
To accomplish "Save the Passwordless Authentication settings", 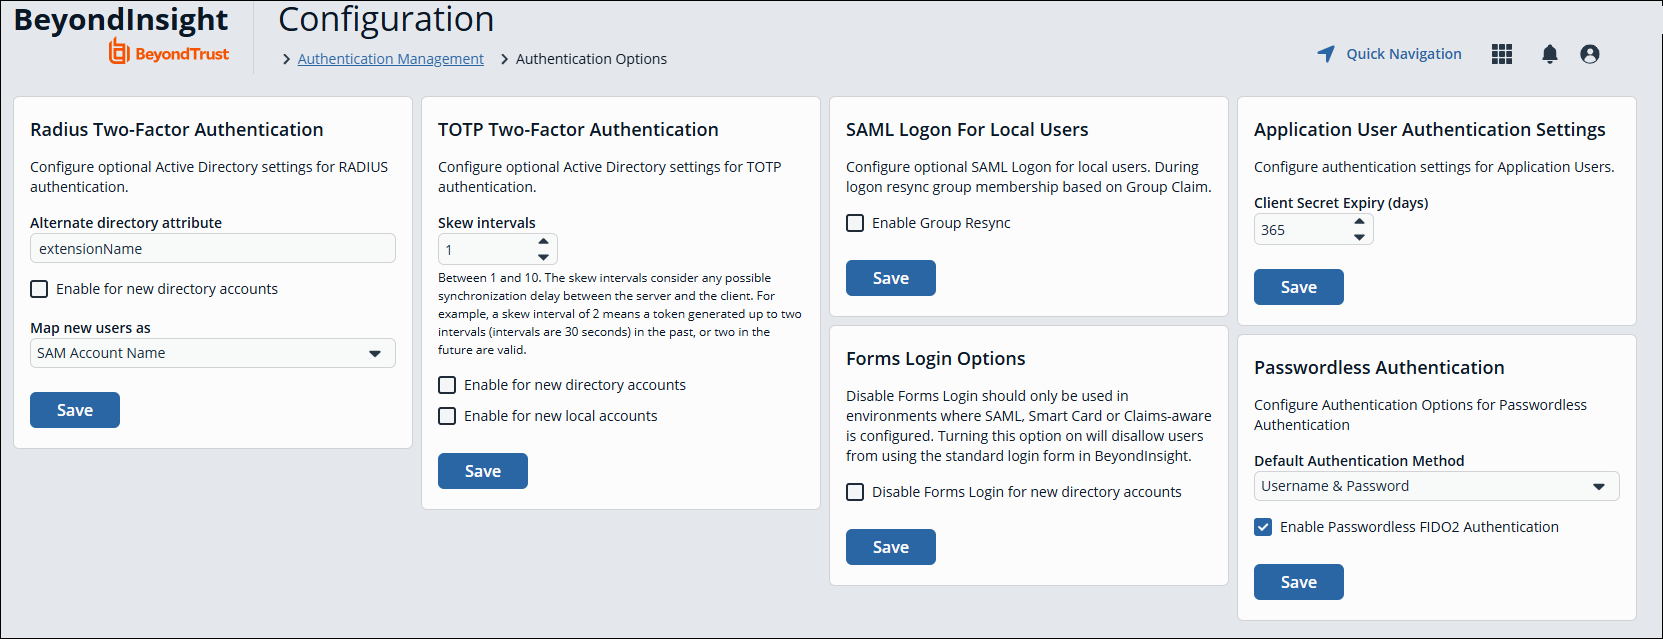I will click(x=1299, y=582).
